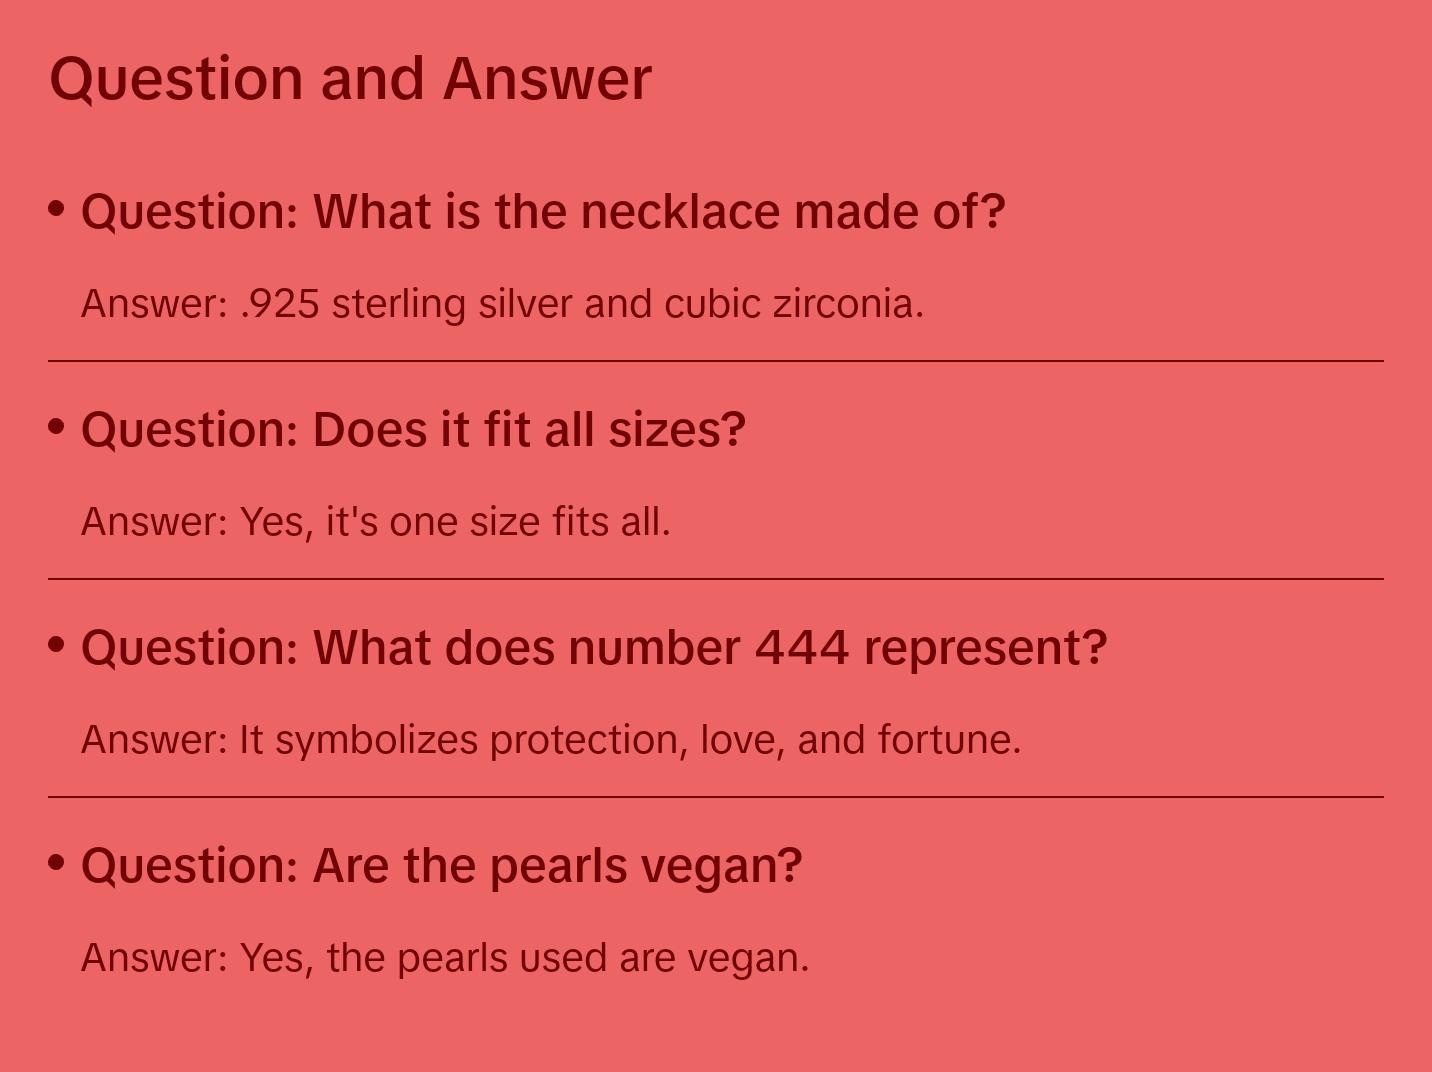This screenshot has width=1432, height=1072.
Task: Click the divider line under the fortune answer
Action: pos(716,797)
